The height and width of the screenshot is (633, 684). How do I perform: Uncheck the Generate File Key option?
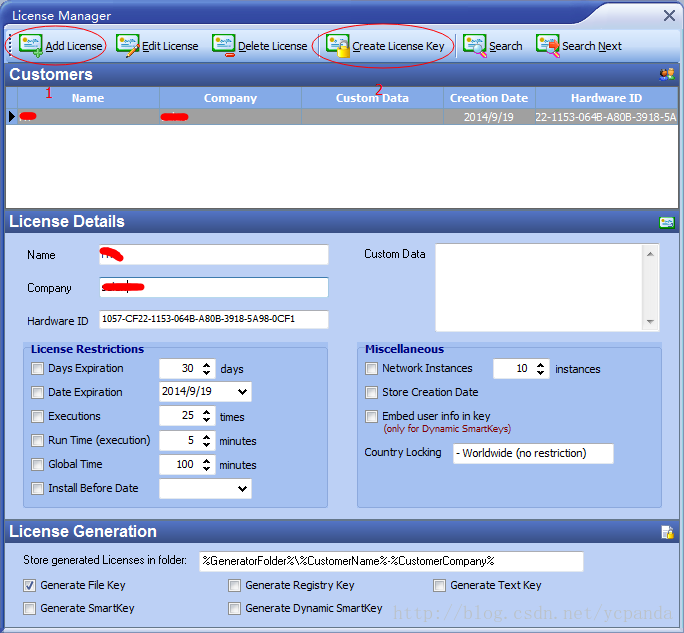coord(29,585)
